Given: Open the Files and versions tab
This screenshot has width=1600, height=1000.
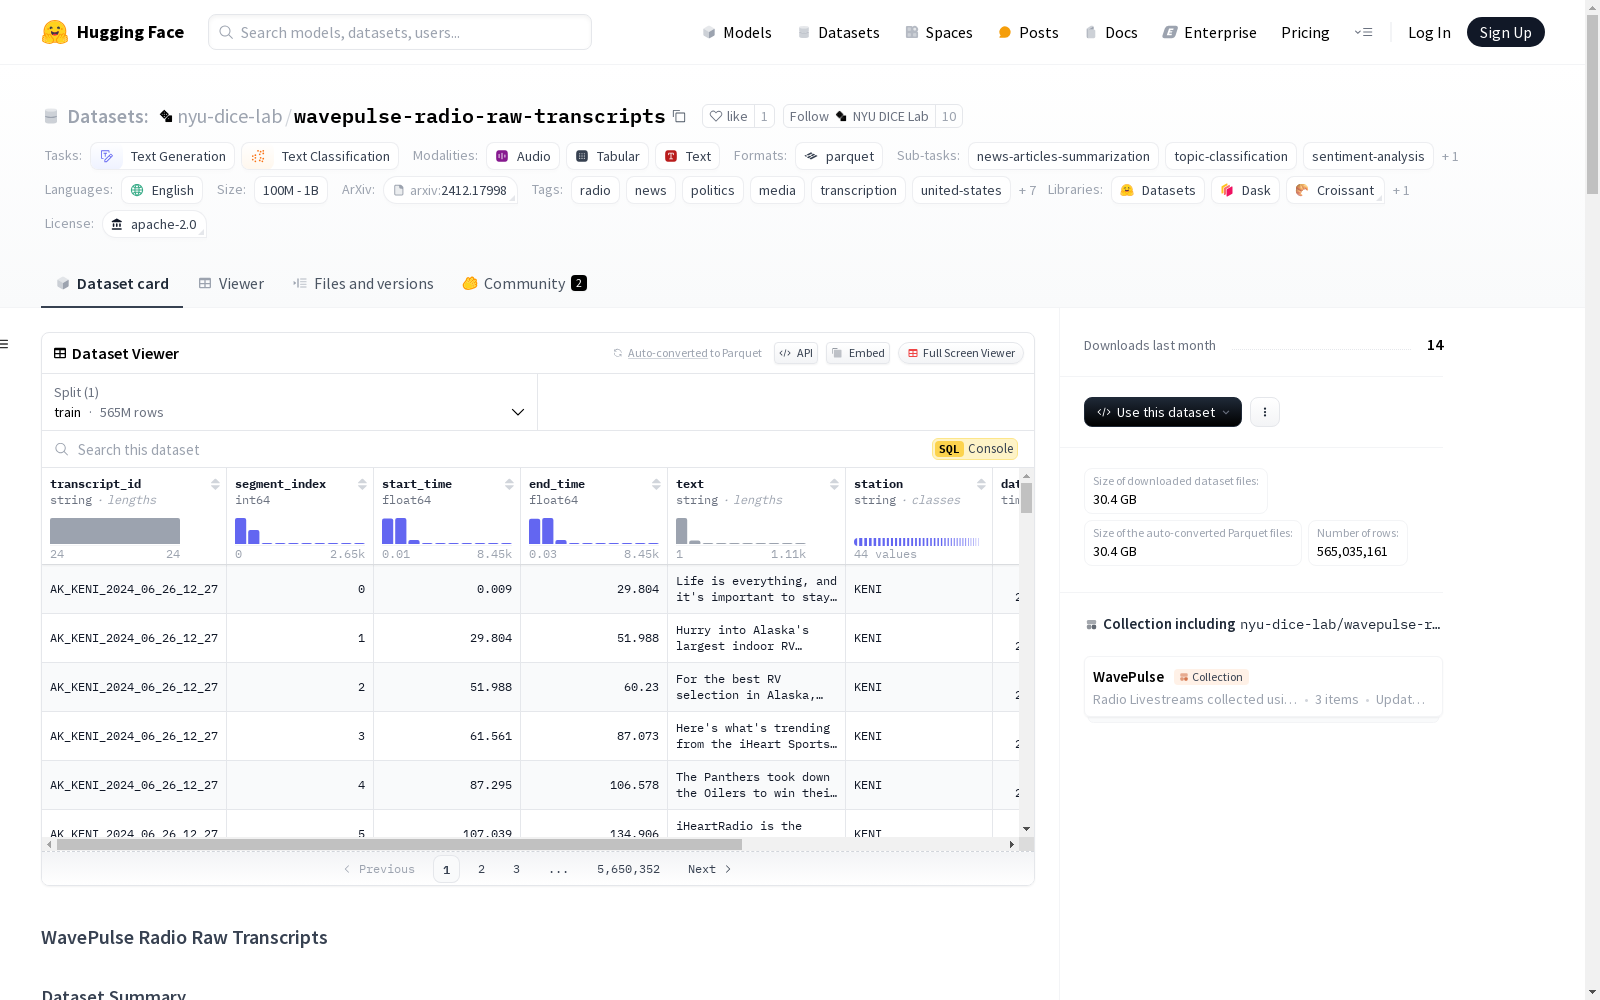Looking at the screenshot, I should point(363,284).
